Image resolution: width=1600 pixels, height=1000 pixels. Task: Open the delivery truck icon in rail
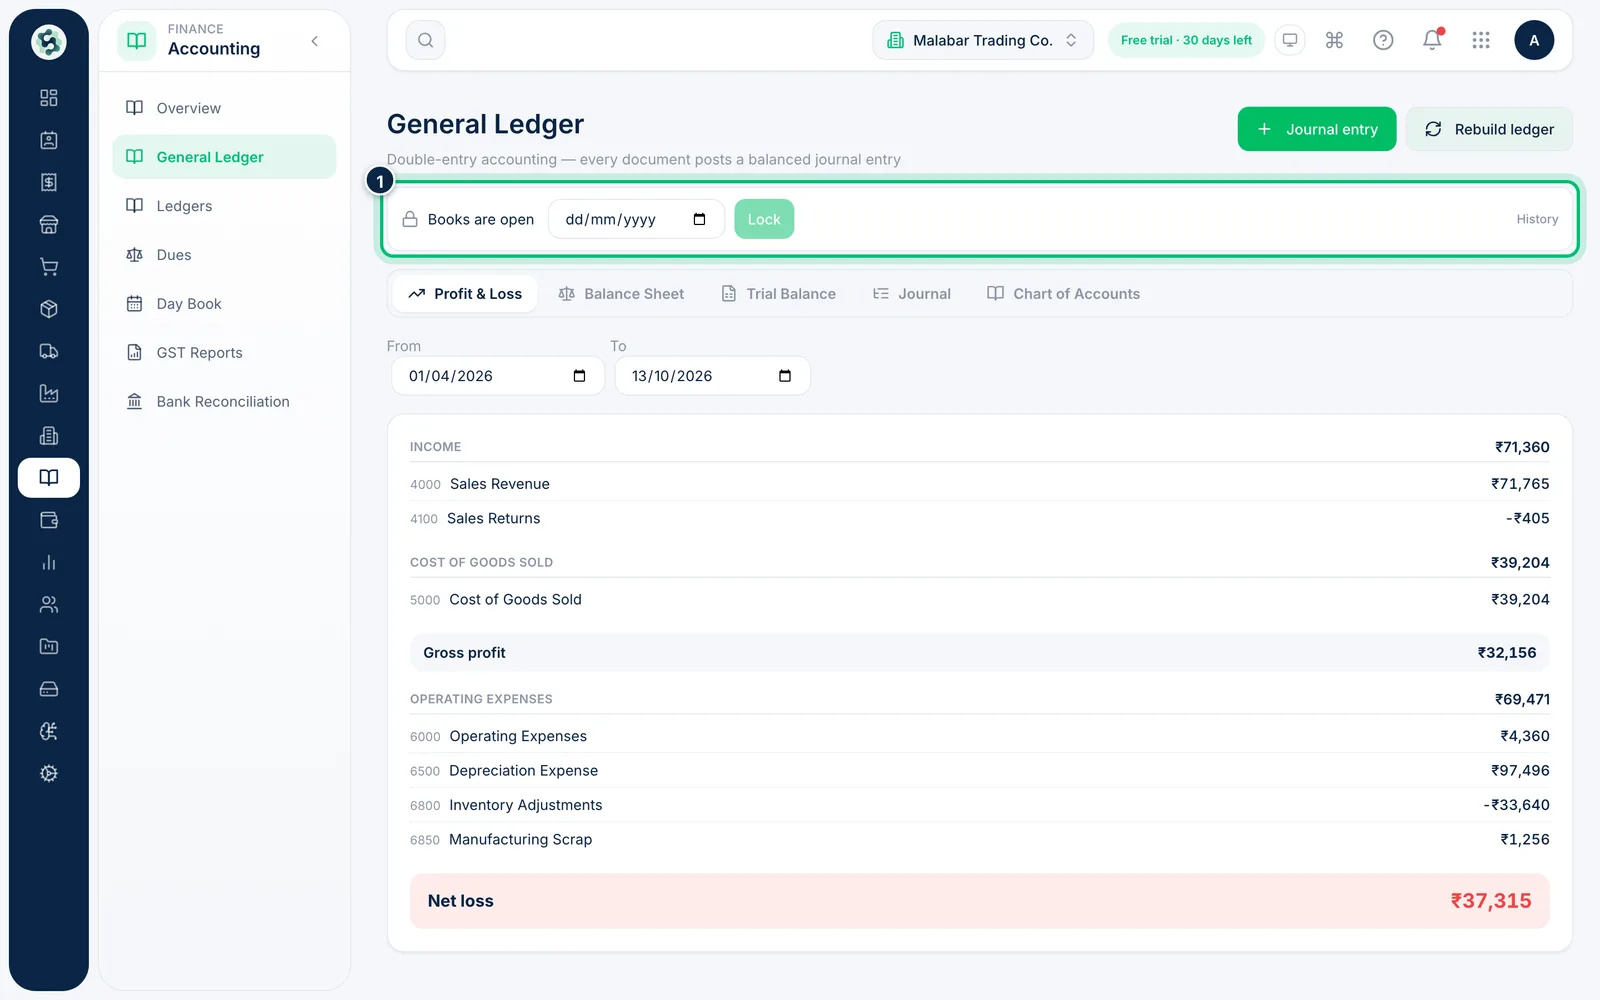click(49, 351)
